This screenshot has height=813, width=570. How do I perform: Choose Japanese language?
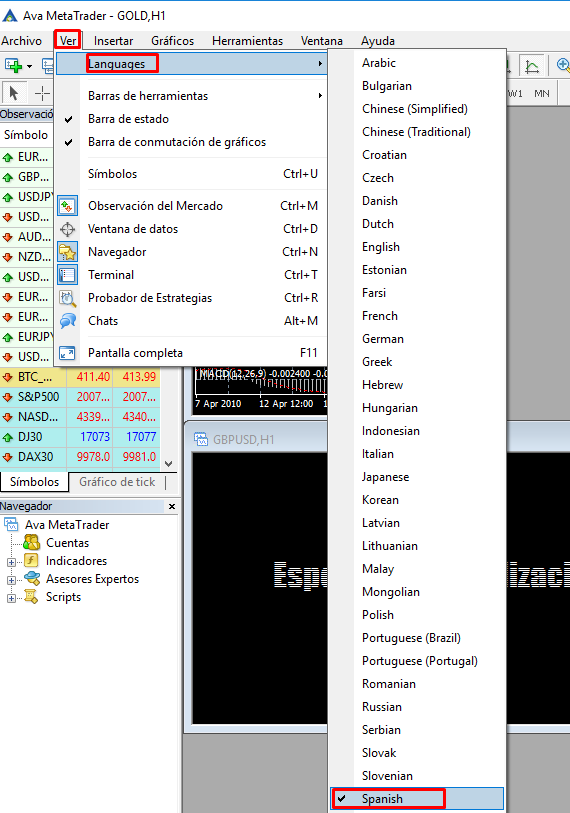[x=417, y=477]
